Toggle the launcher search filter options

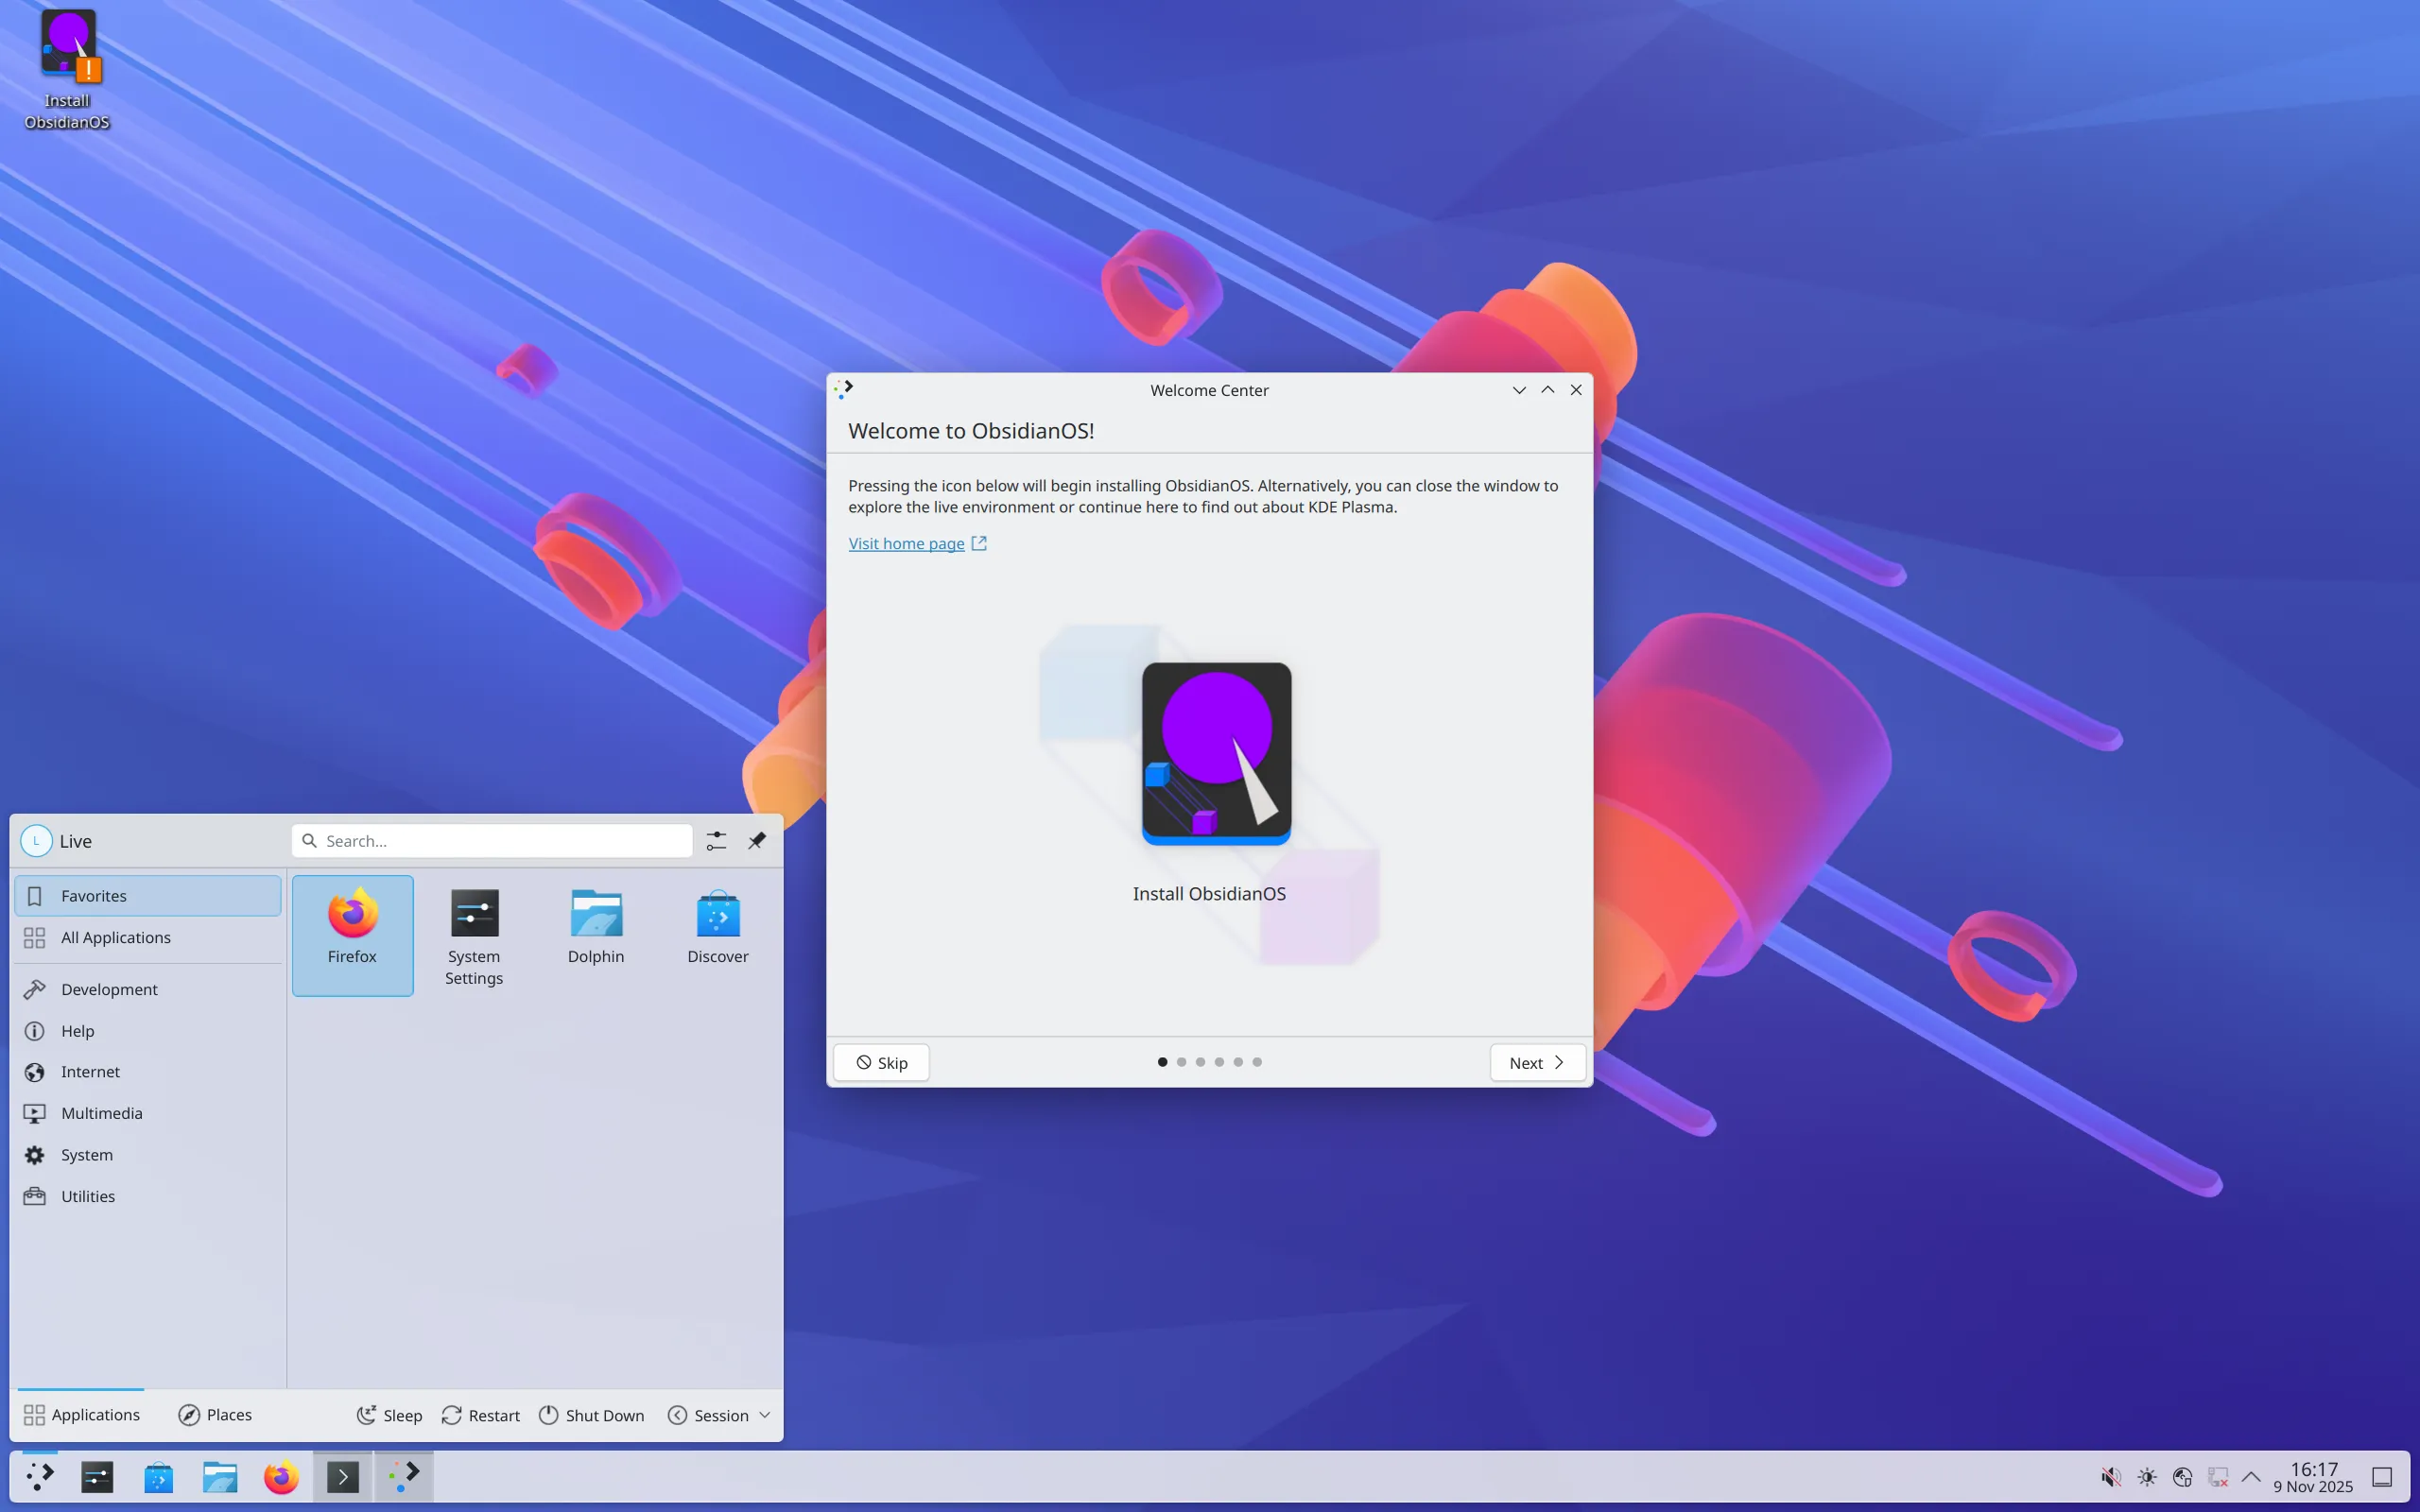(716, 840)
